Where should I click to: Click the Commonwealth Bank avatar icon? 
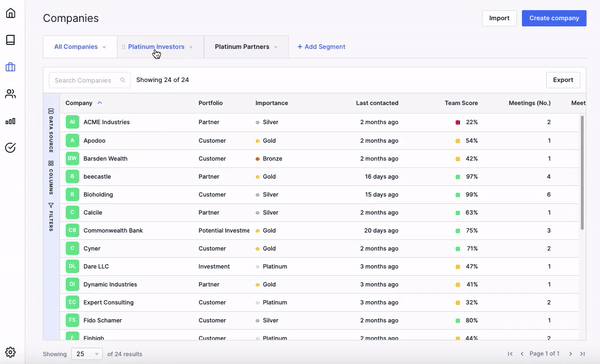pos(72,230)
